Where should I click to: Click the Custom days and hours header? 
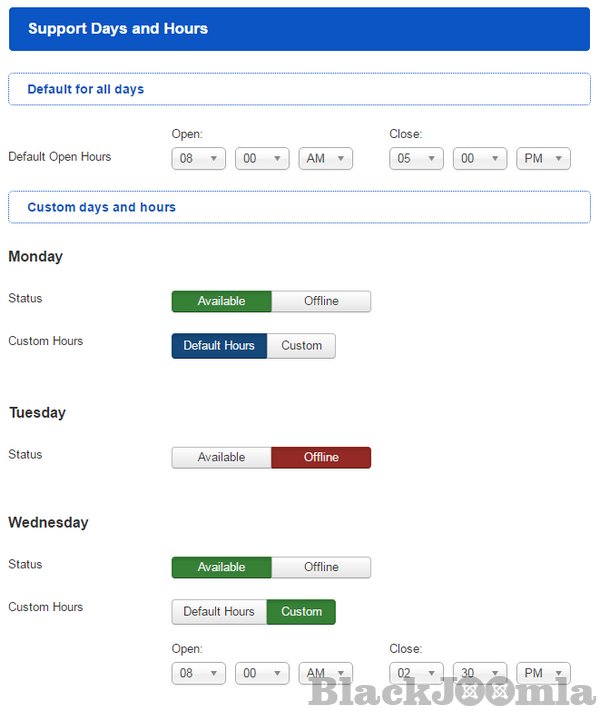[101, 207]
